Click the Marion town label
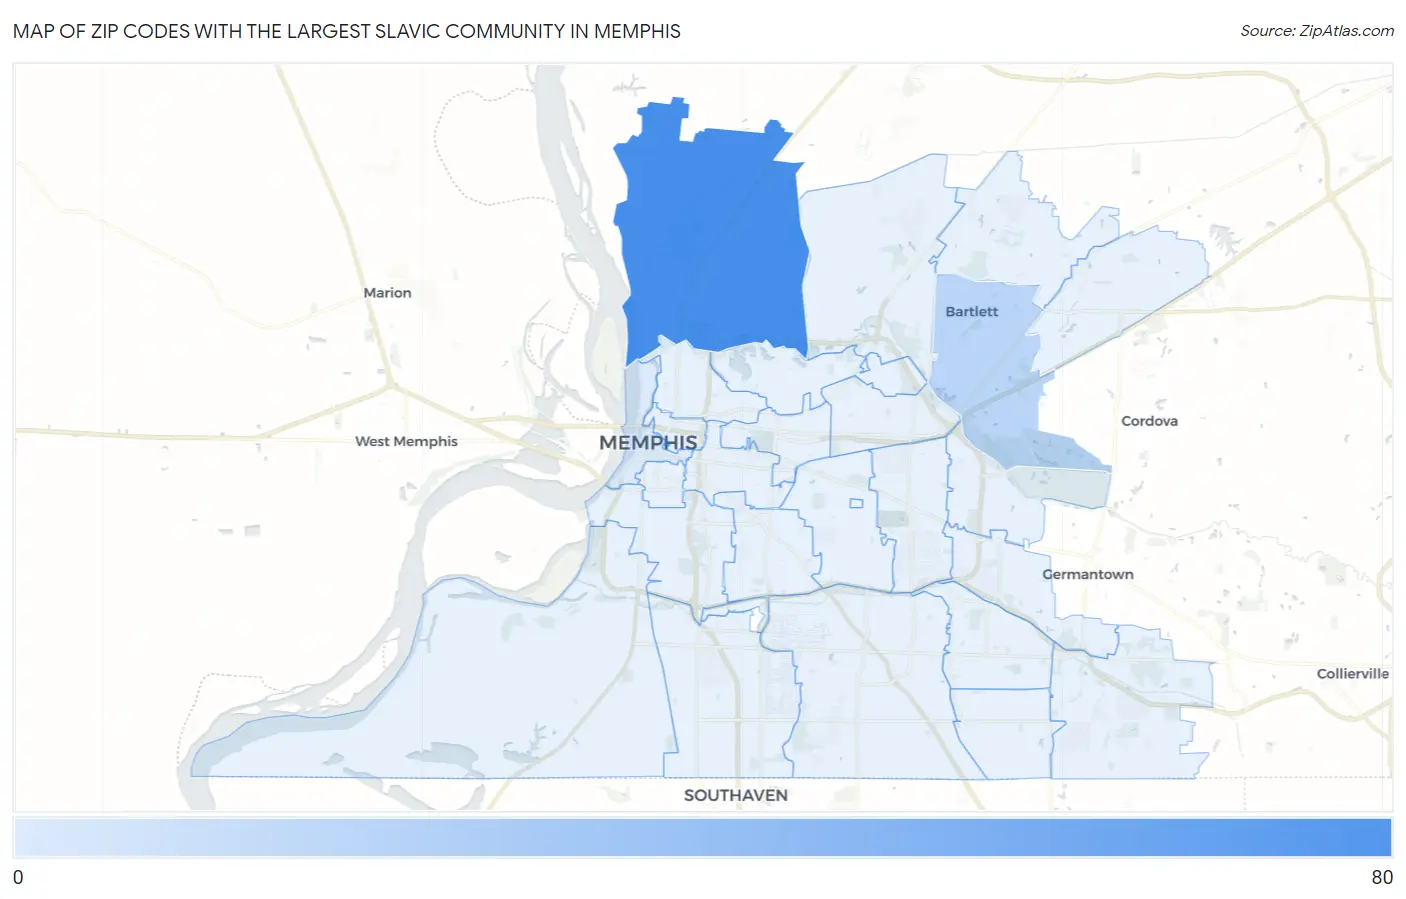This screenshot has width=1406, height=899. (387, 293)
